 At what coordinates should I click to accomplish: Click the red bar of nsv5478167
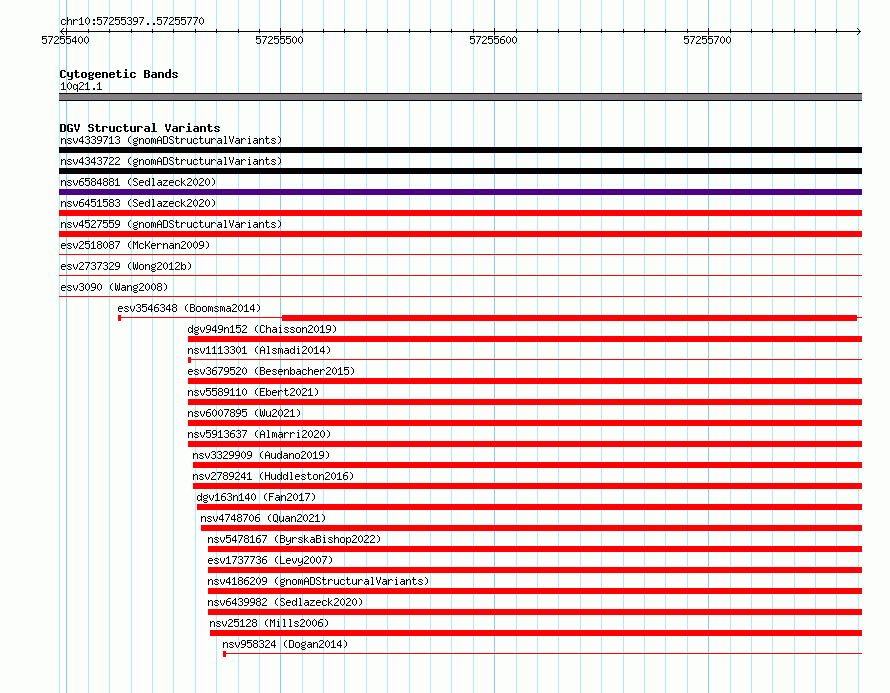tap(535, 549)
